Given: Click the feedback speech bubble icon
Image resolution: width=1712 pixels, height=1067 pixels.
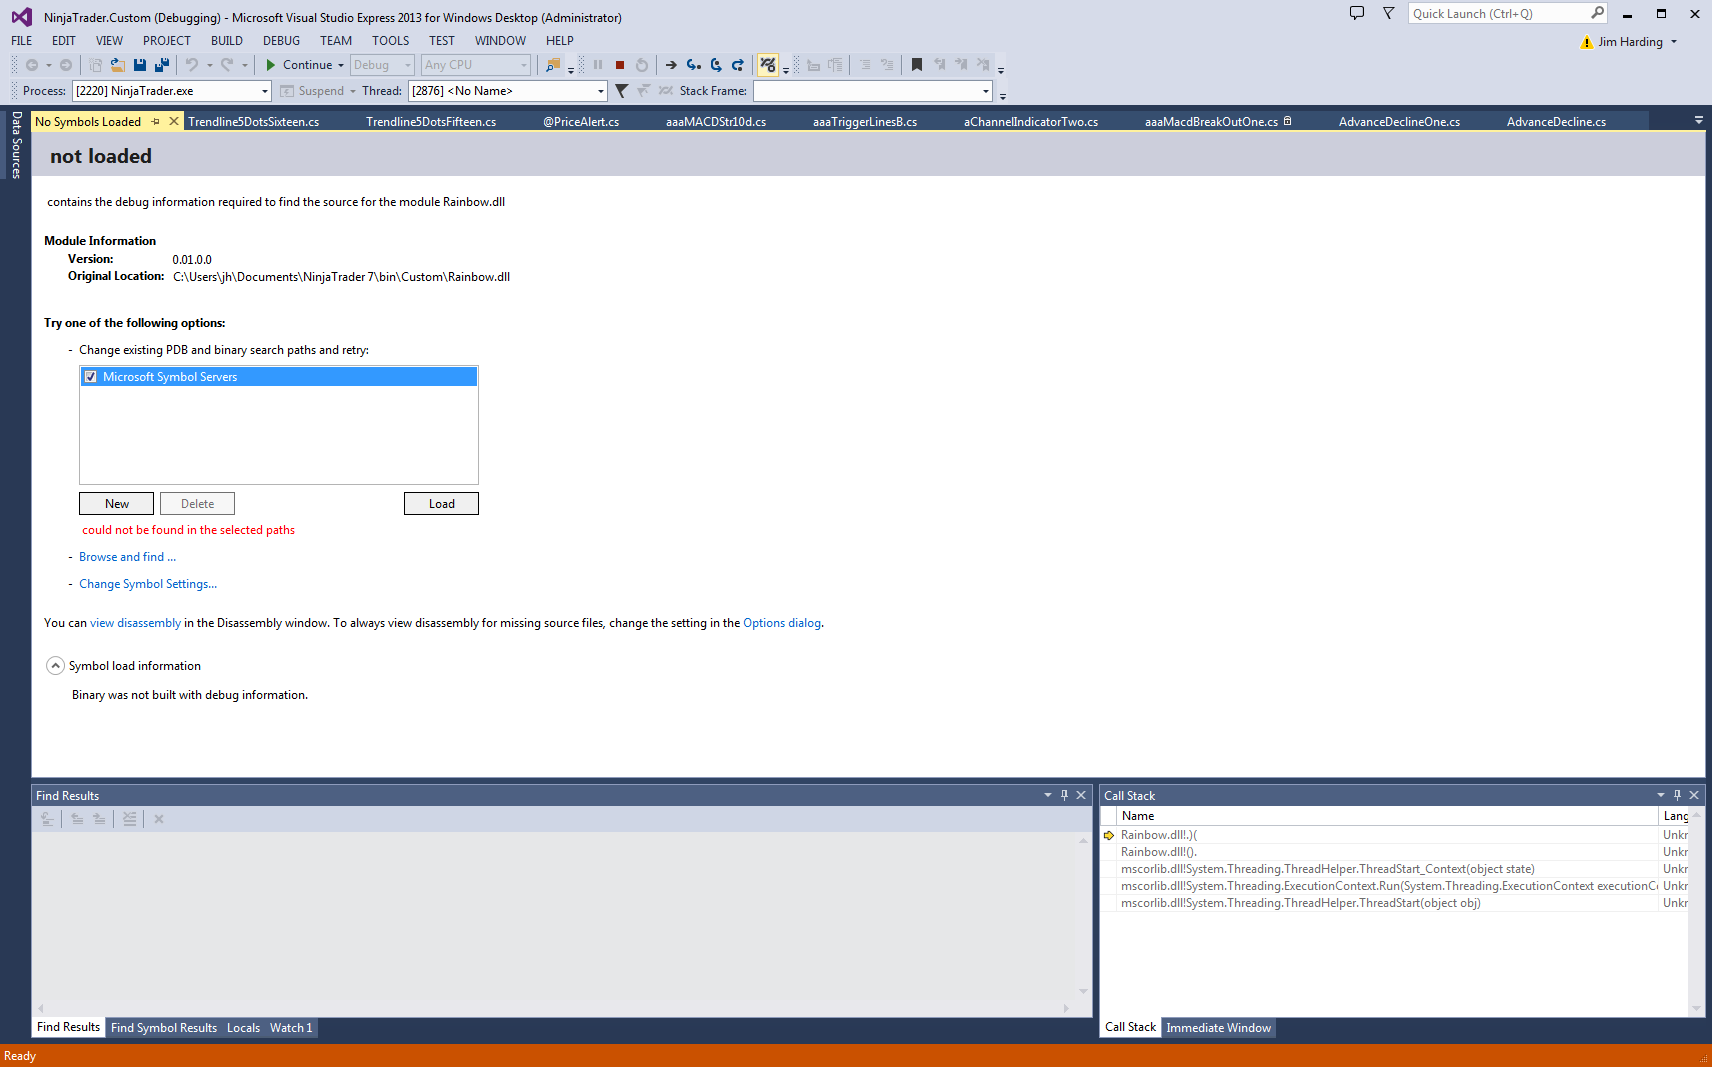Looking at the screenshot, I should (x=1357, y=13).
